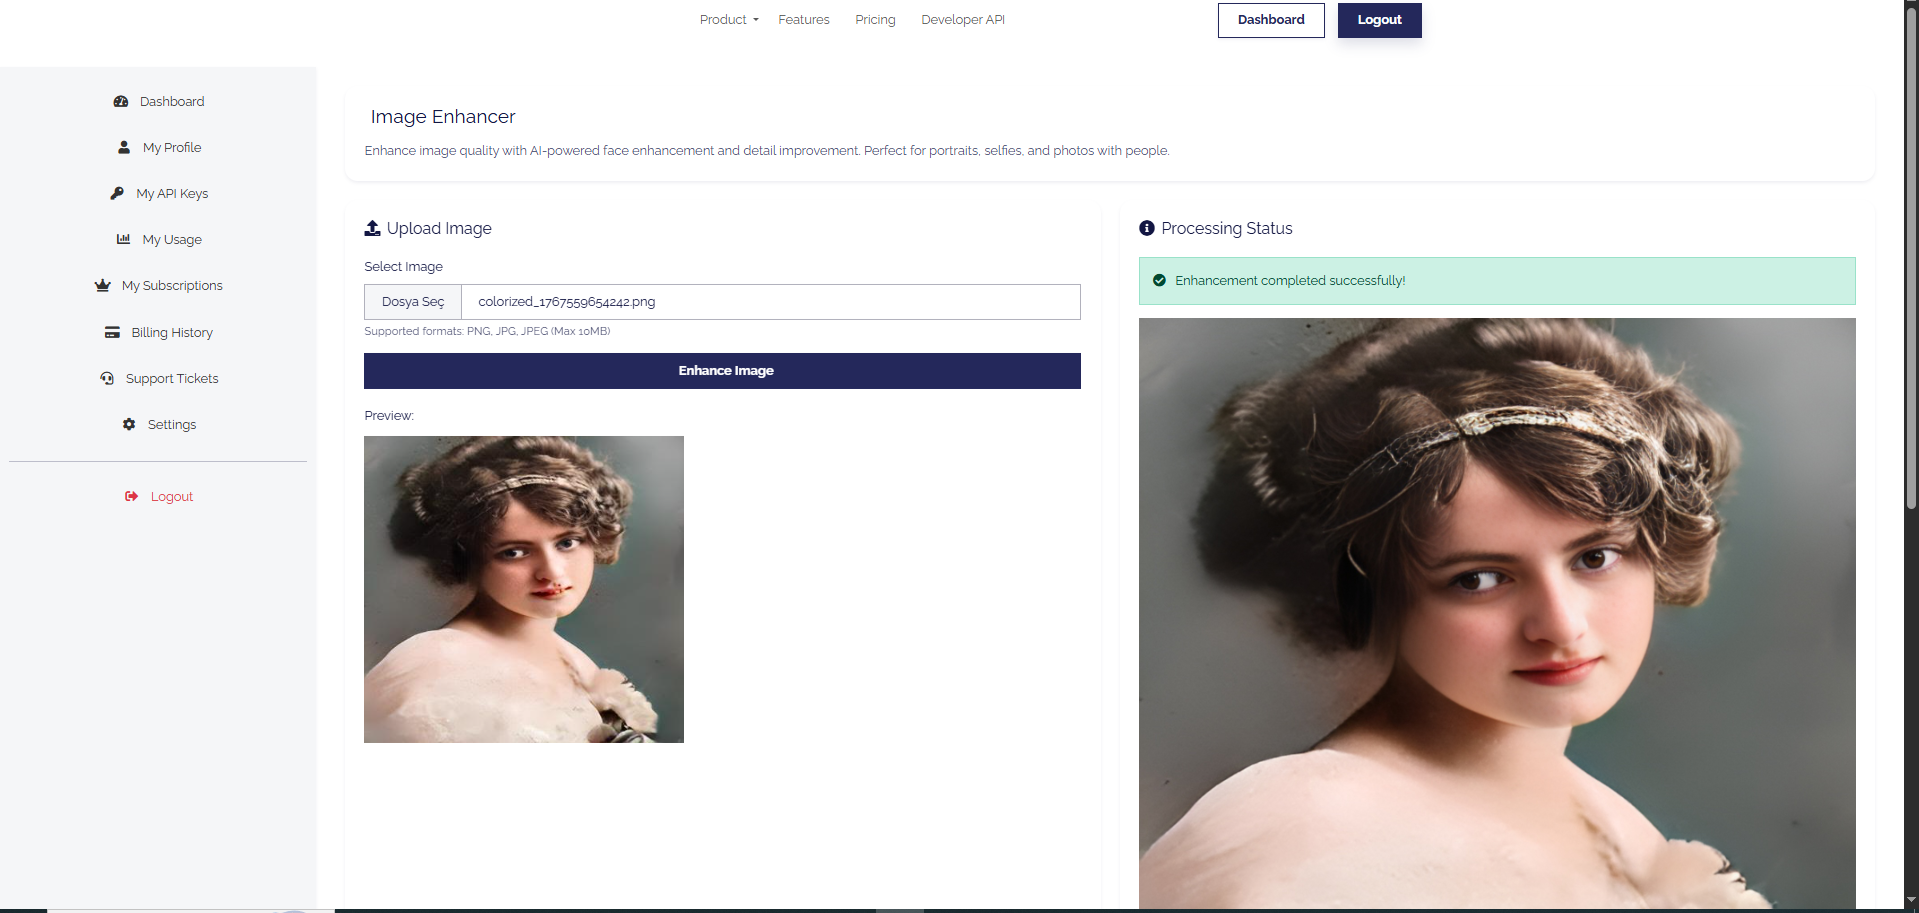This screenshot has height=913, width=1919.
Task: Click the outlined Dashboard button in header
Action: 1271,20
